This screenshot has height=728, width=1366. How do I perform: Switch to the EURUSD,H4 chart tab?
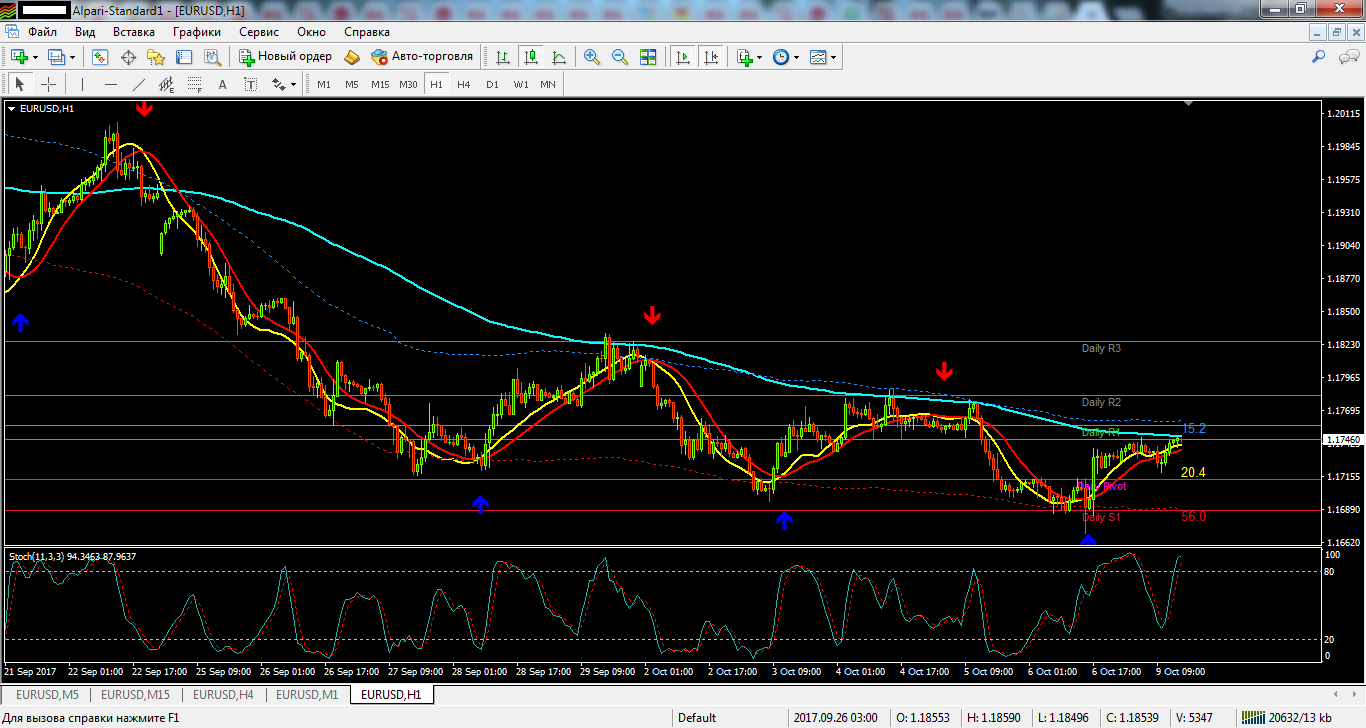pyautogui.click(x=222, y=694)
